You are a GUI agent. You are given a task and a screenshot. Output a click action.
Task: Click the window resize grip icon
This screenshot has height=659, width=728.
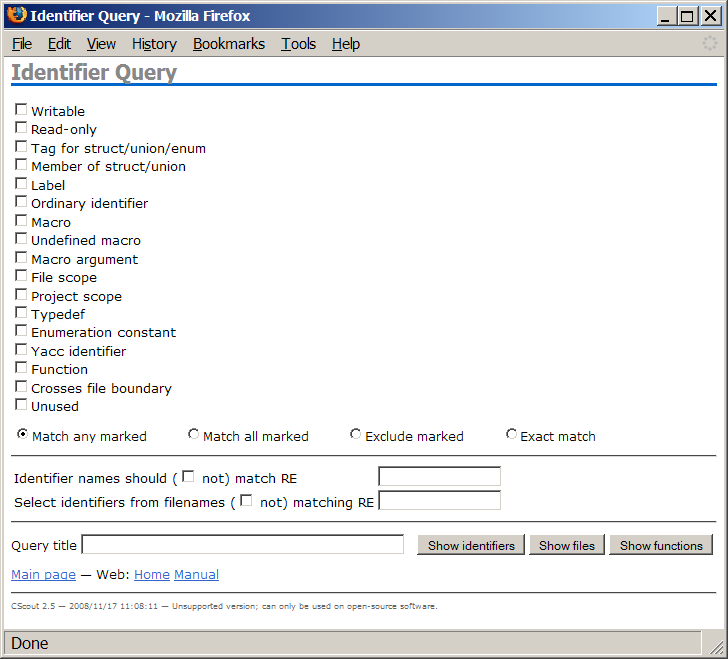[715, 646]
